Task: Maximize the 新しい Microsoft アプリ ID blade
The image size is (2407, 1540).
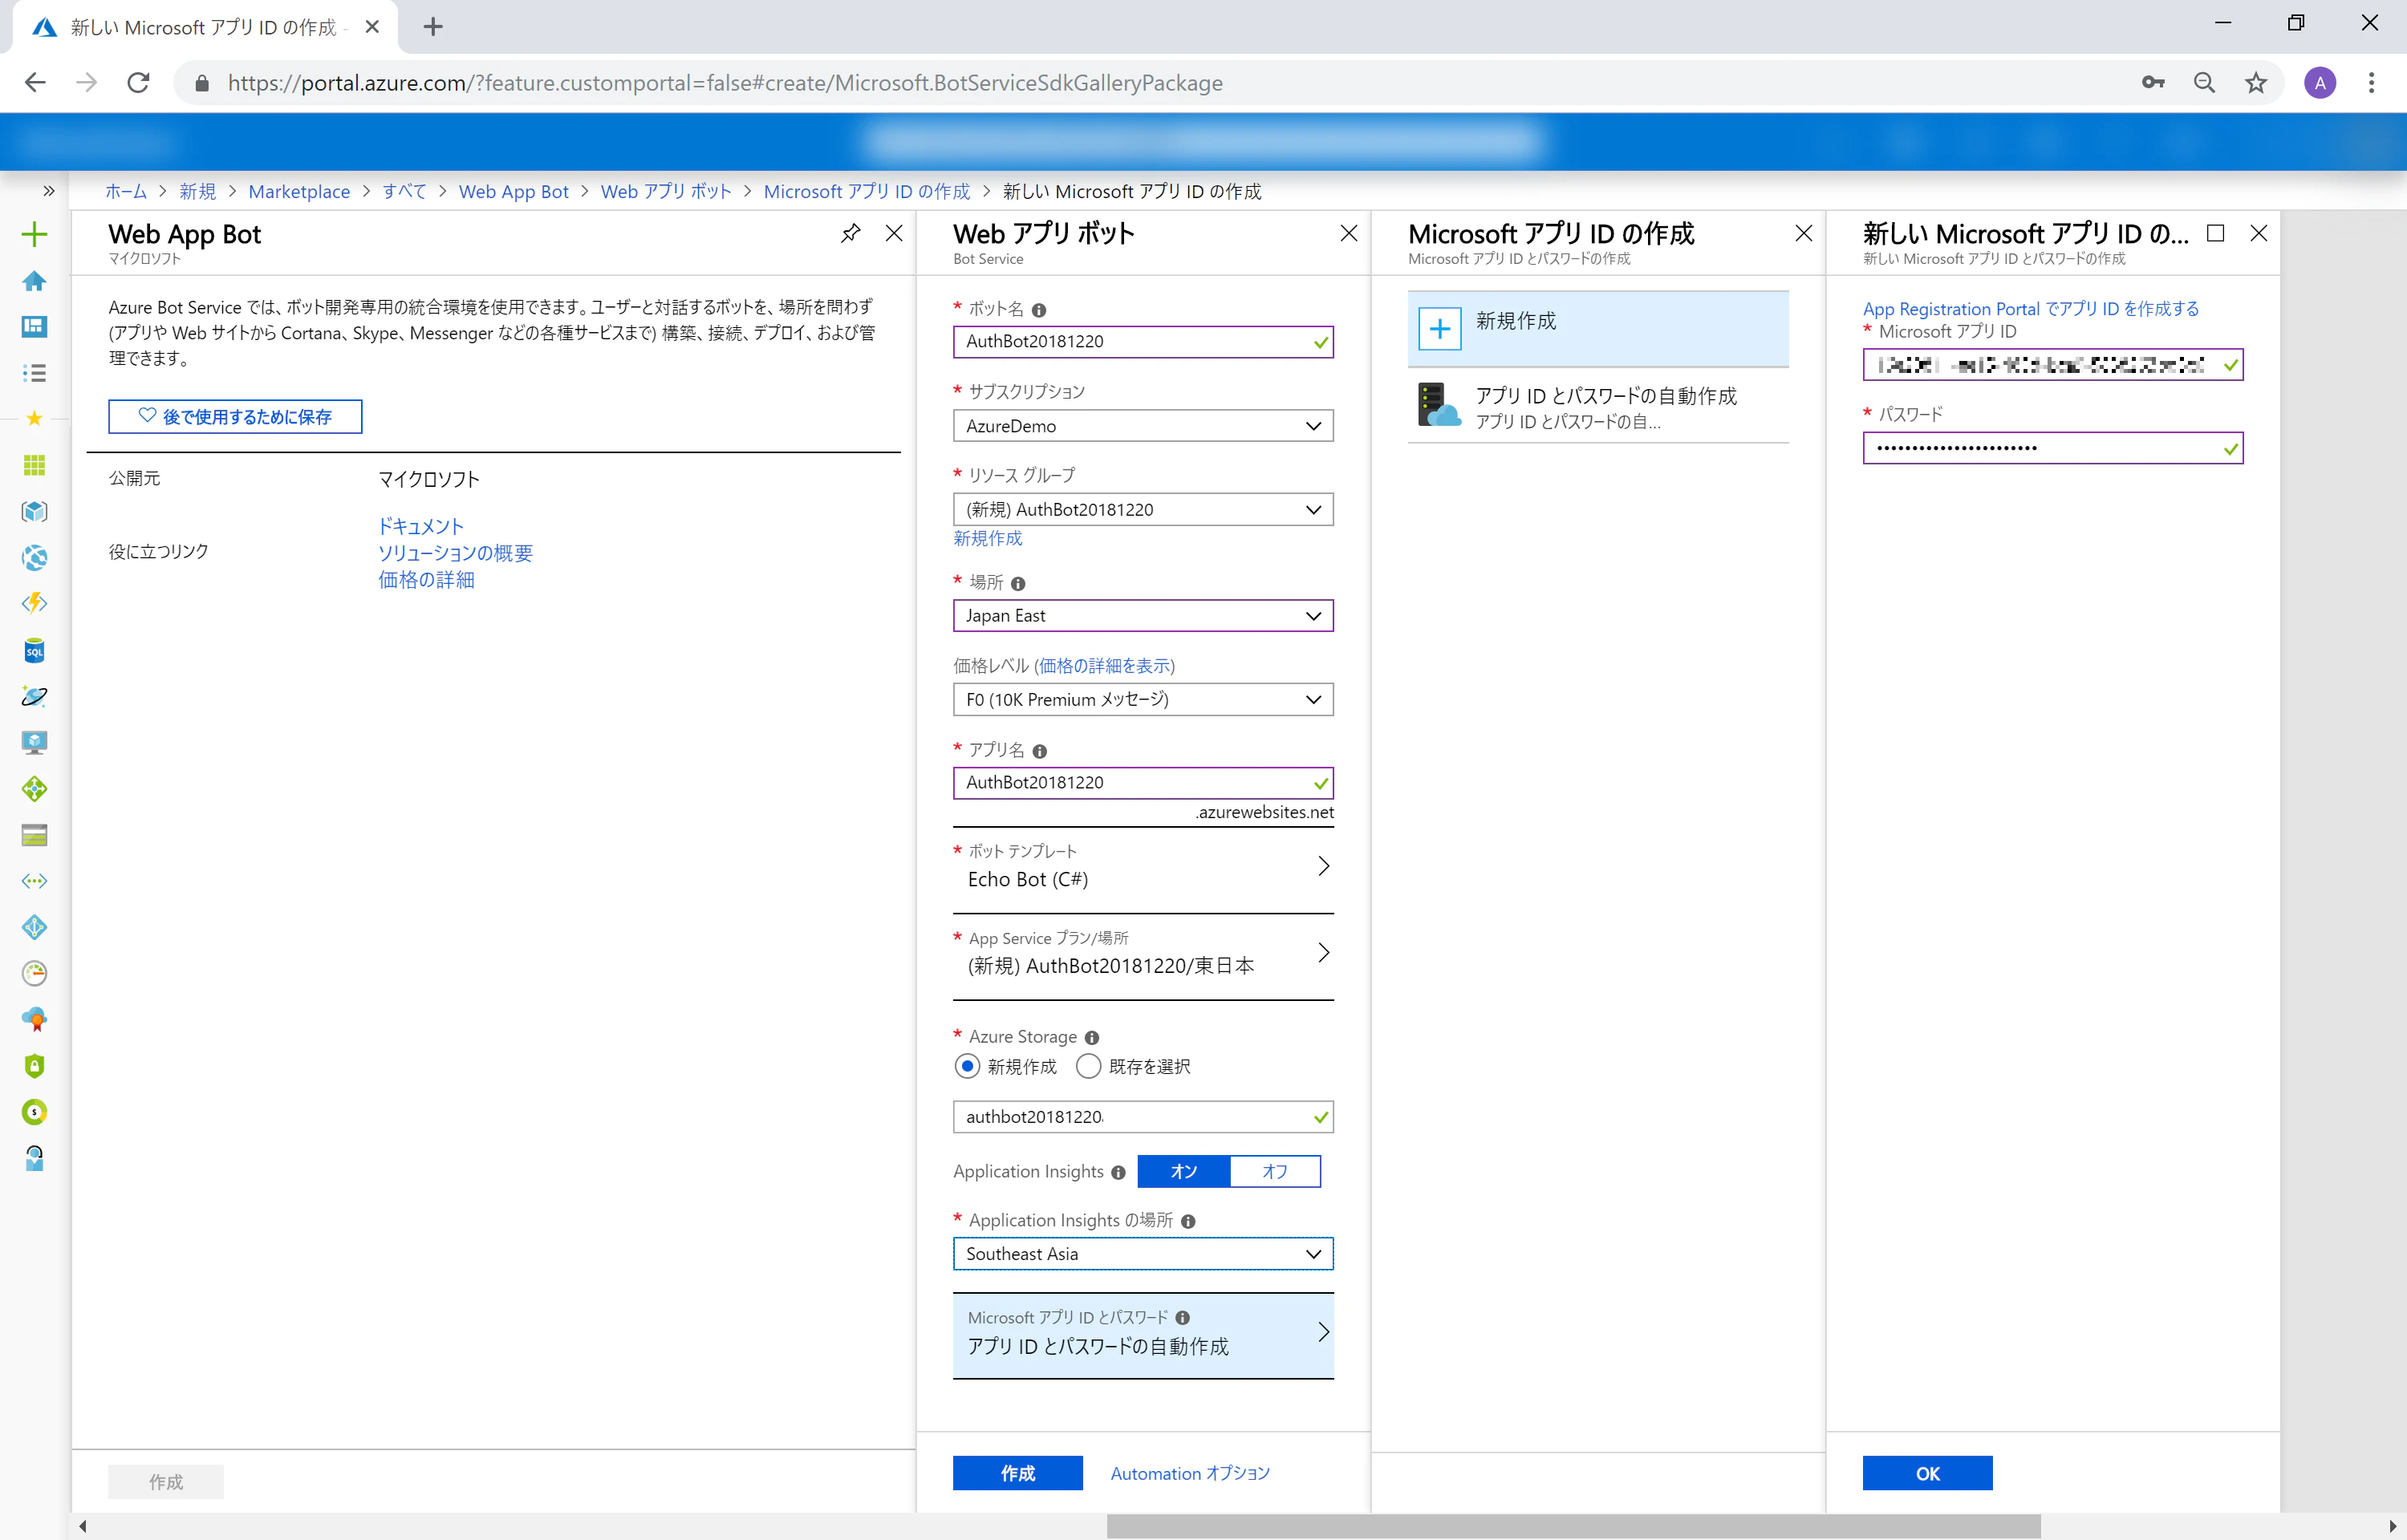Action: pos(2216,234)
